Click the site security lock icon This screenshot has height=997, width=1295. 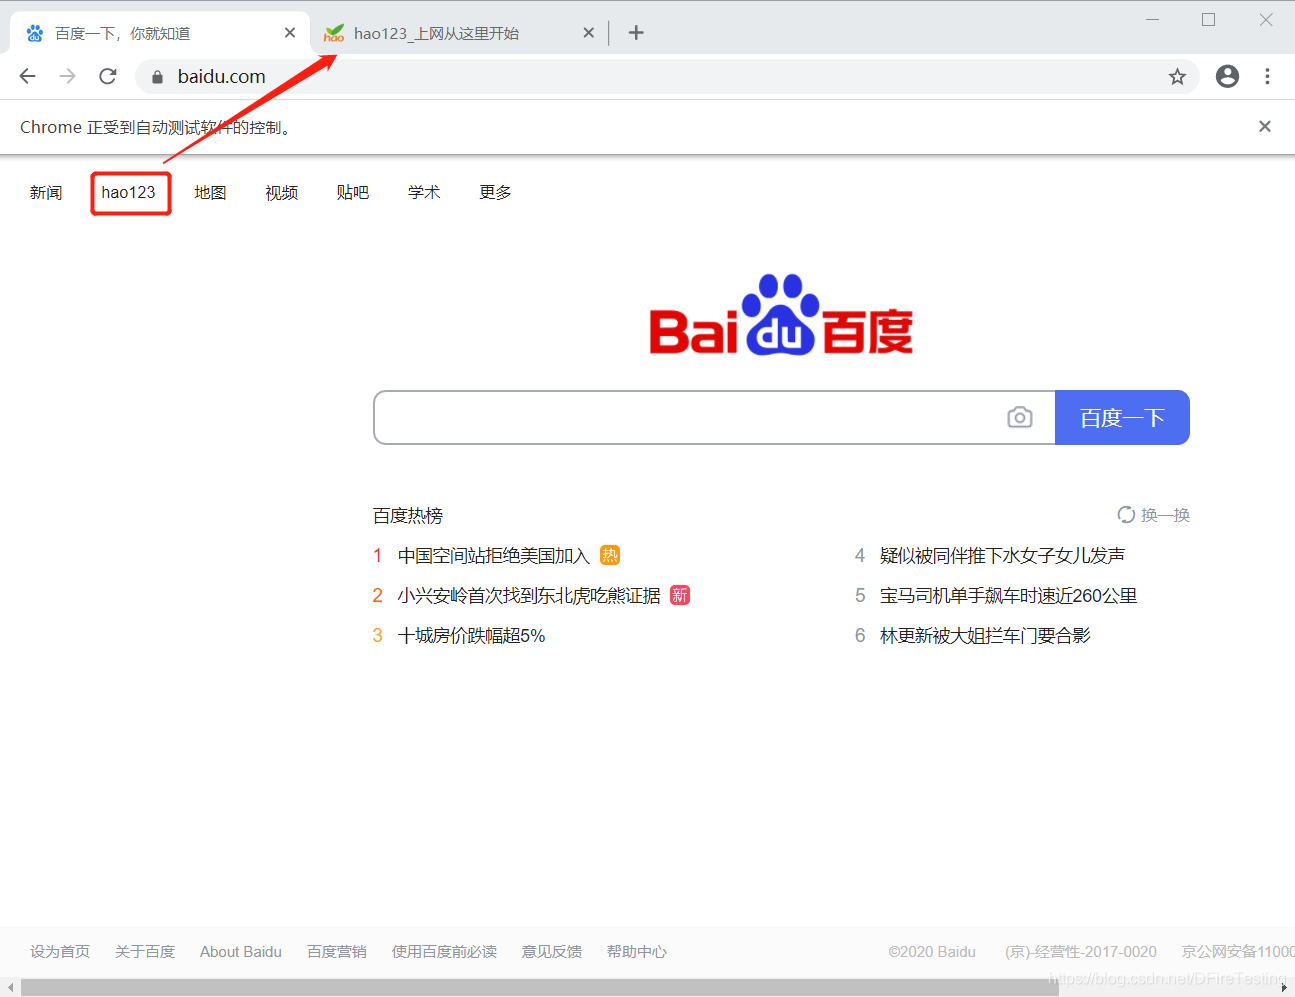(x=156, y=76)
